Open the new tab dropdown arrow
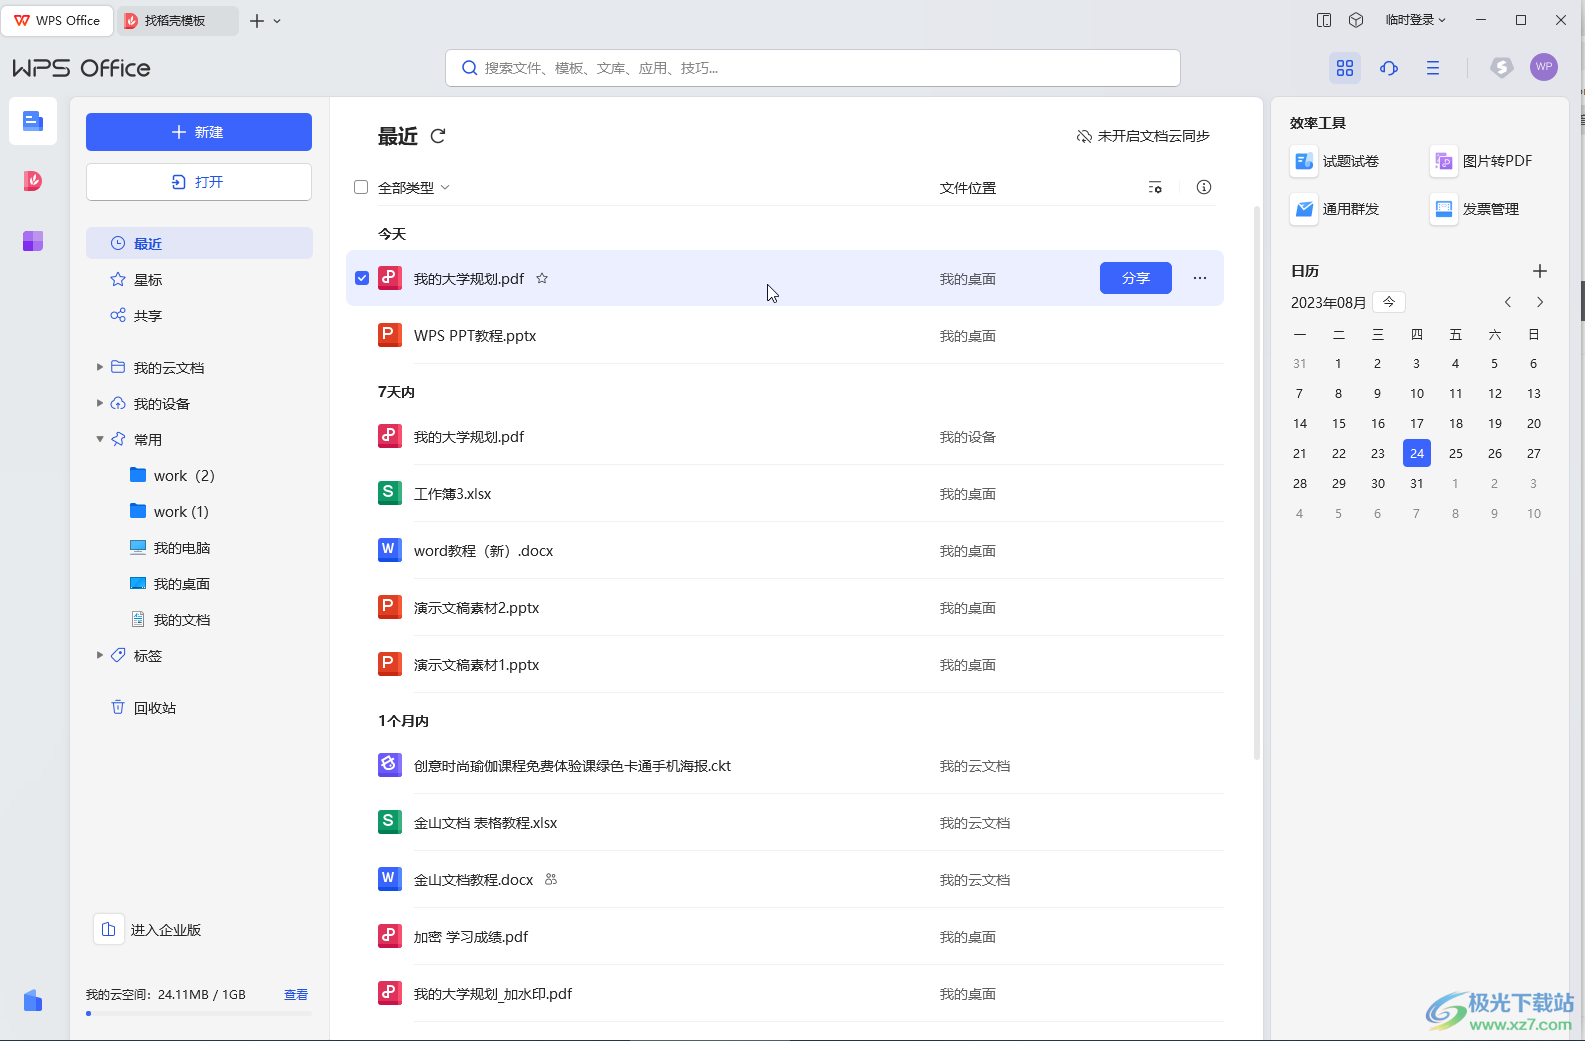The height and width of the screenshot is (1041, 1585). (x=277, y=21)
